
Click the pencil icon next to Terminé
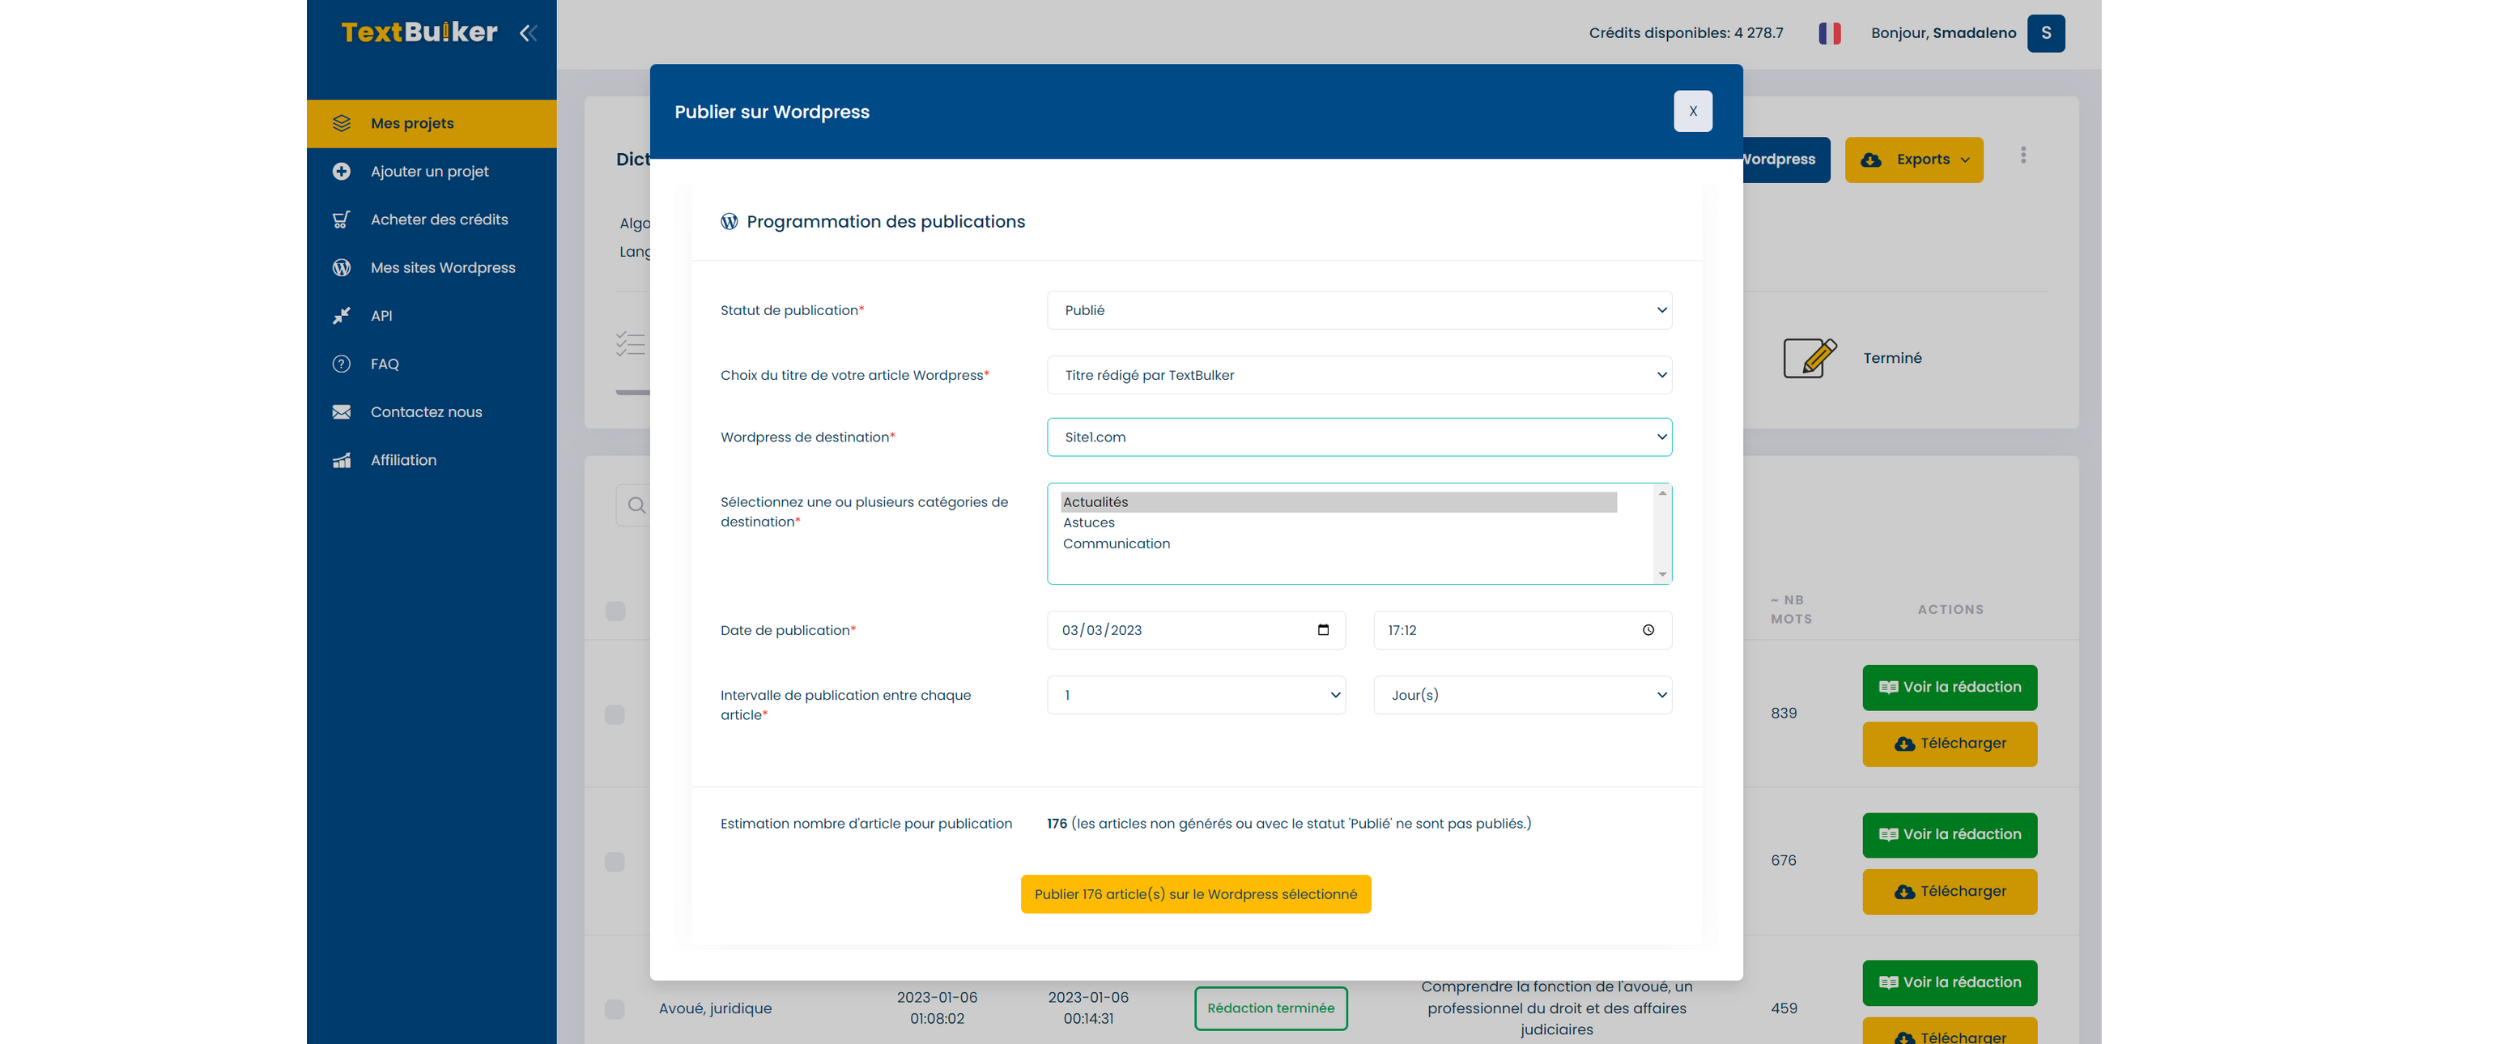[1809, 357]
